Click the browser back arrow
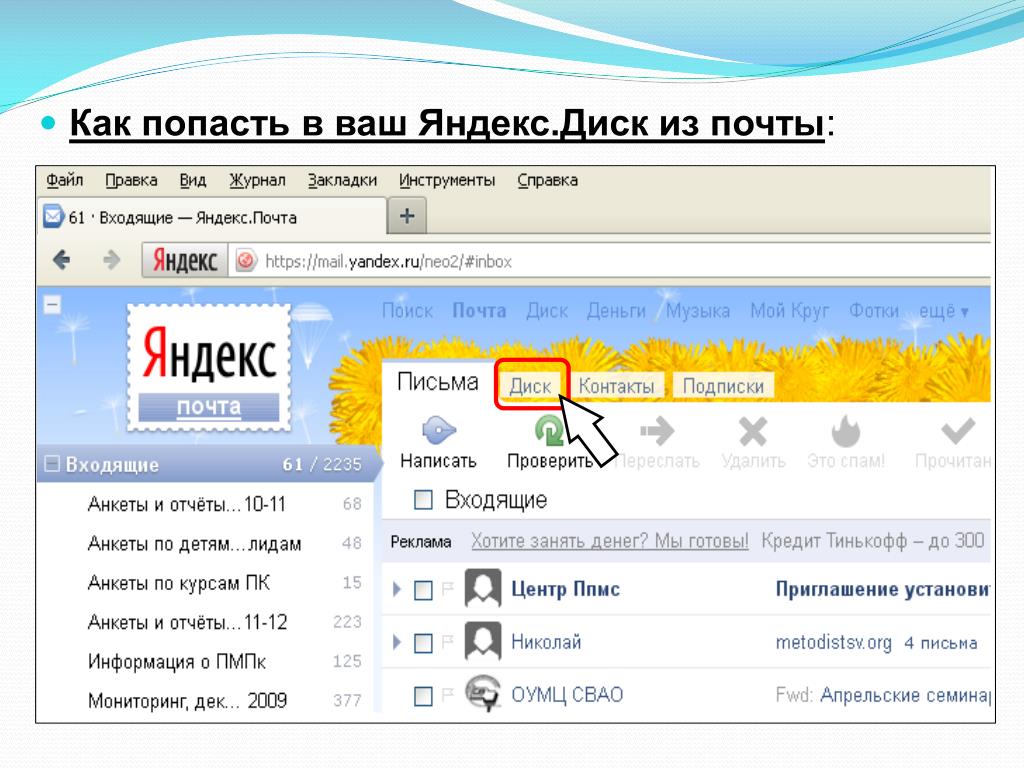This screenshot has width=1024, height=768. pyautogui.click(x=62, y=260)
